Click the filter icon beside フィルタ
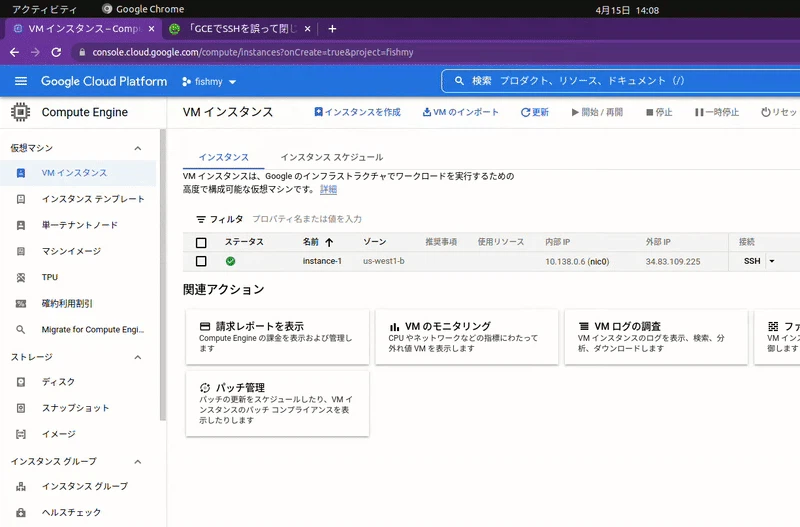This screenshot has height=527, width=800. [201, 219]
